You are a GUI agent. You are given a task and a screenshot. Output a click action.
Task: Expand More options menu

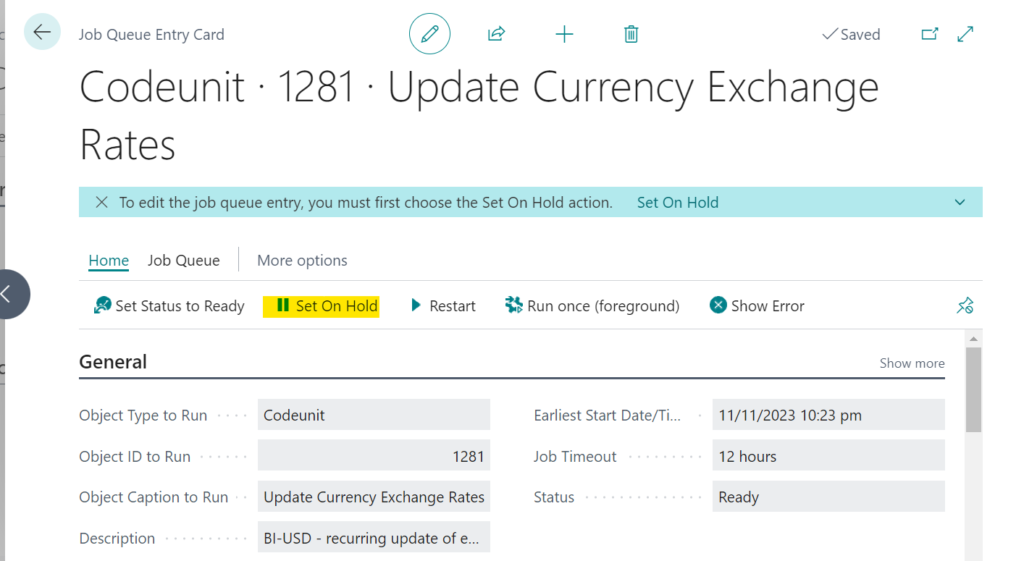click(302, 260)
